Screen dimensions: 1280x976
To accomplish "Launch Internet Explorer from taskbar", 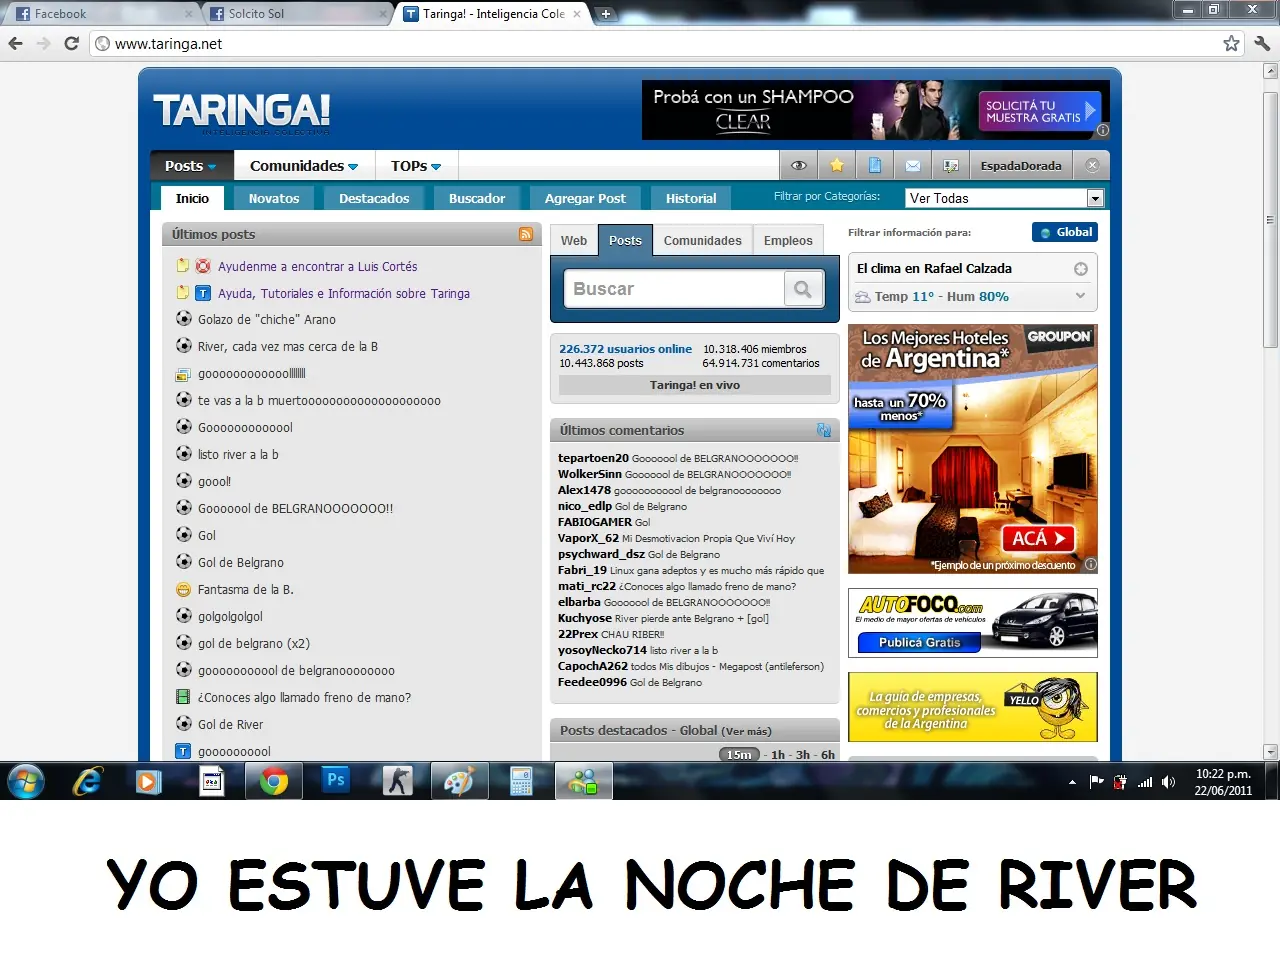I will (88, 781).
